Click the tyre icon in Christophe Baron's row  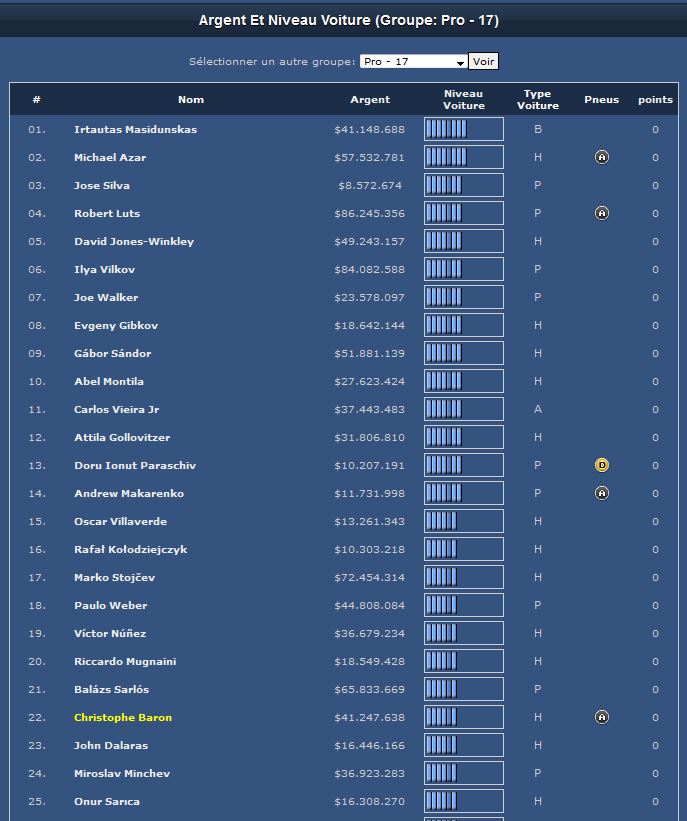coord(602,717)
